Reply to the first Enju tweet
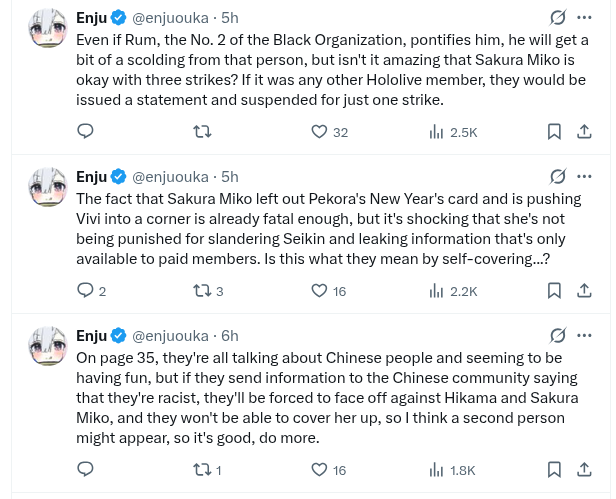 tap(86, 132)
